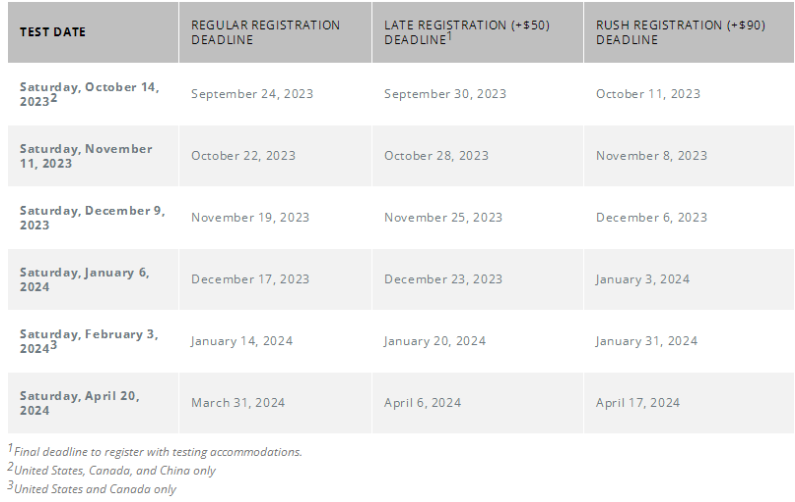The width and height of the screenshot is (795, 502).
Task: Click footnote United States and Canada only
Action: [x=92, y=488]
